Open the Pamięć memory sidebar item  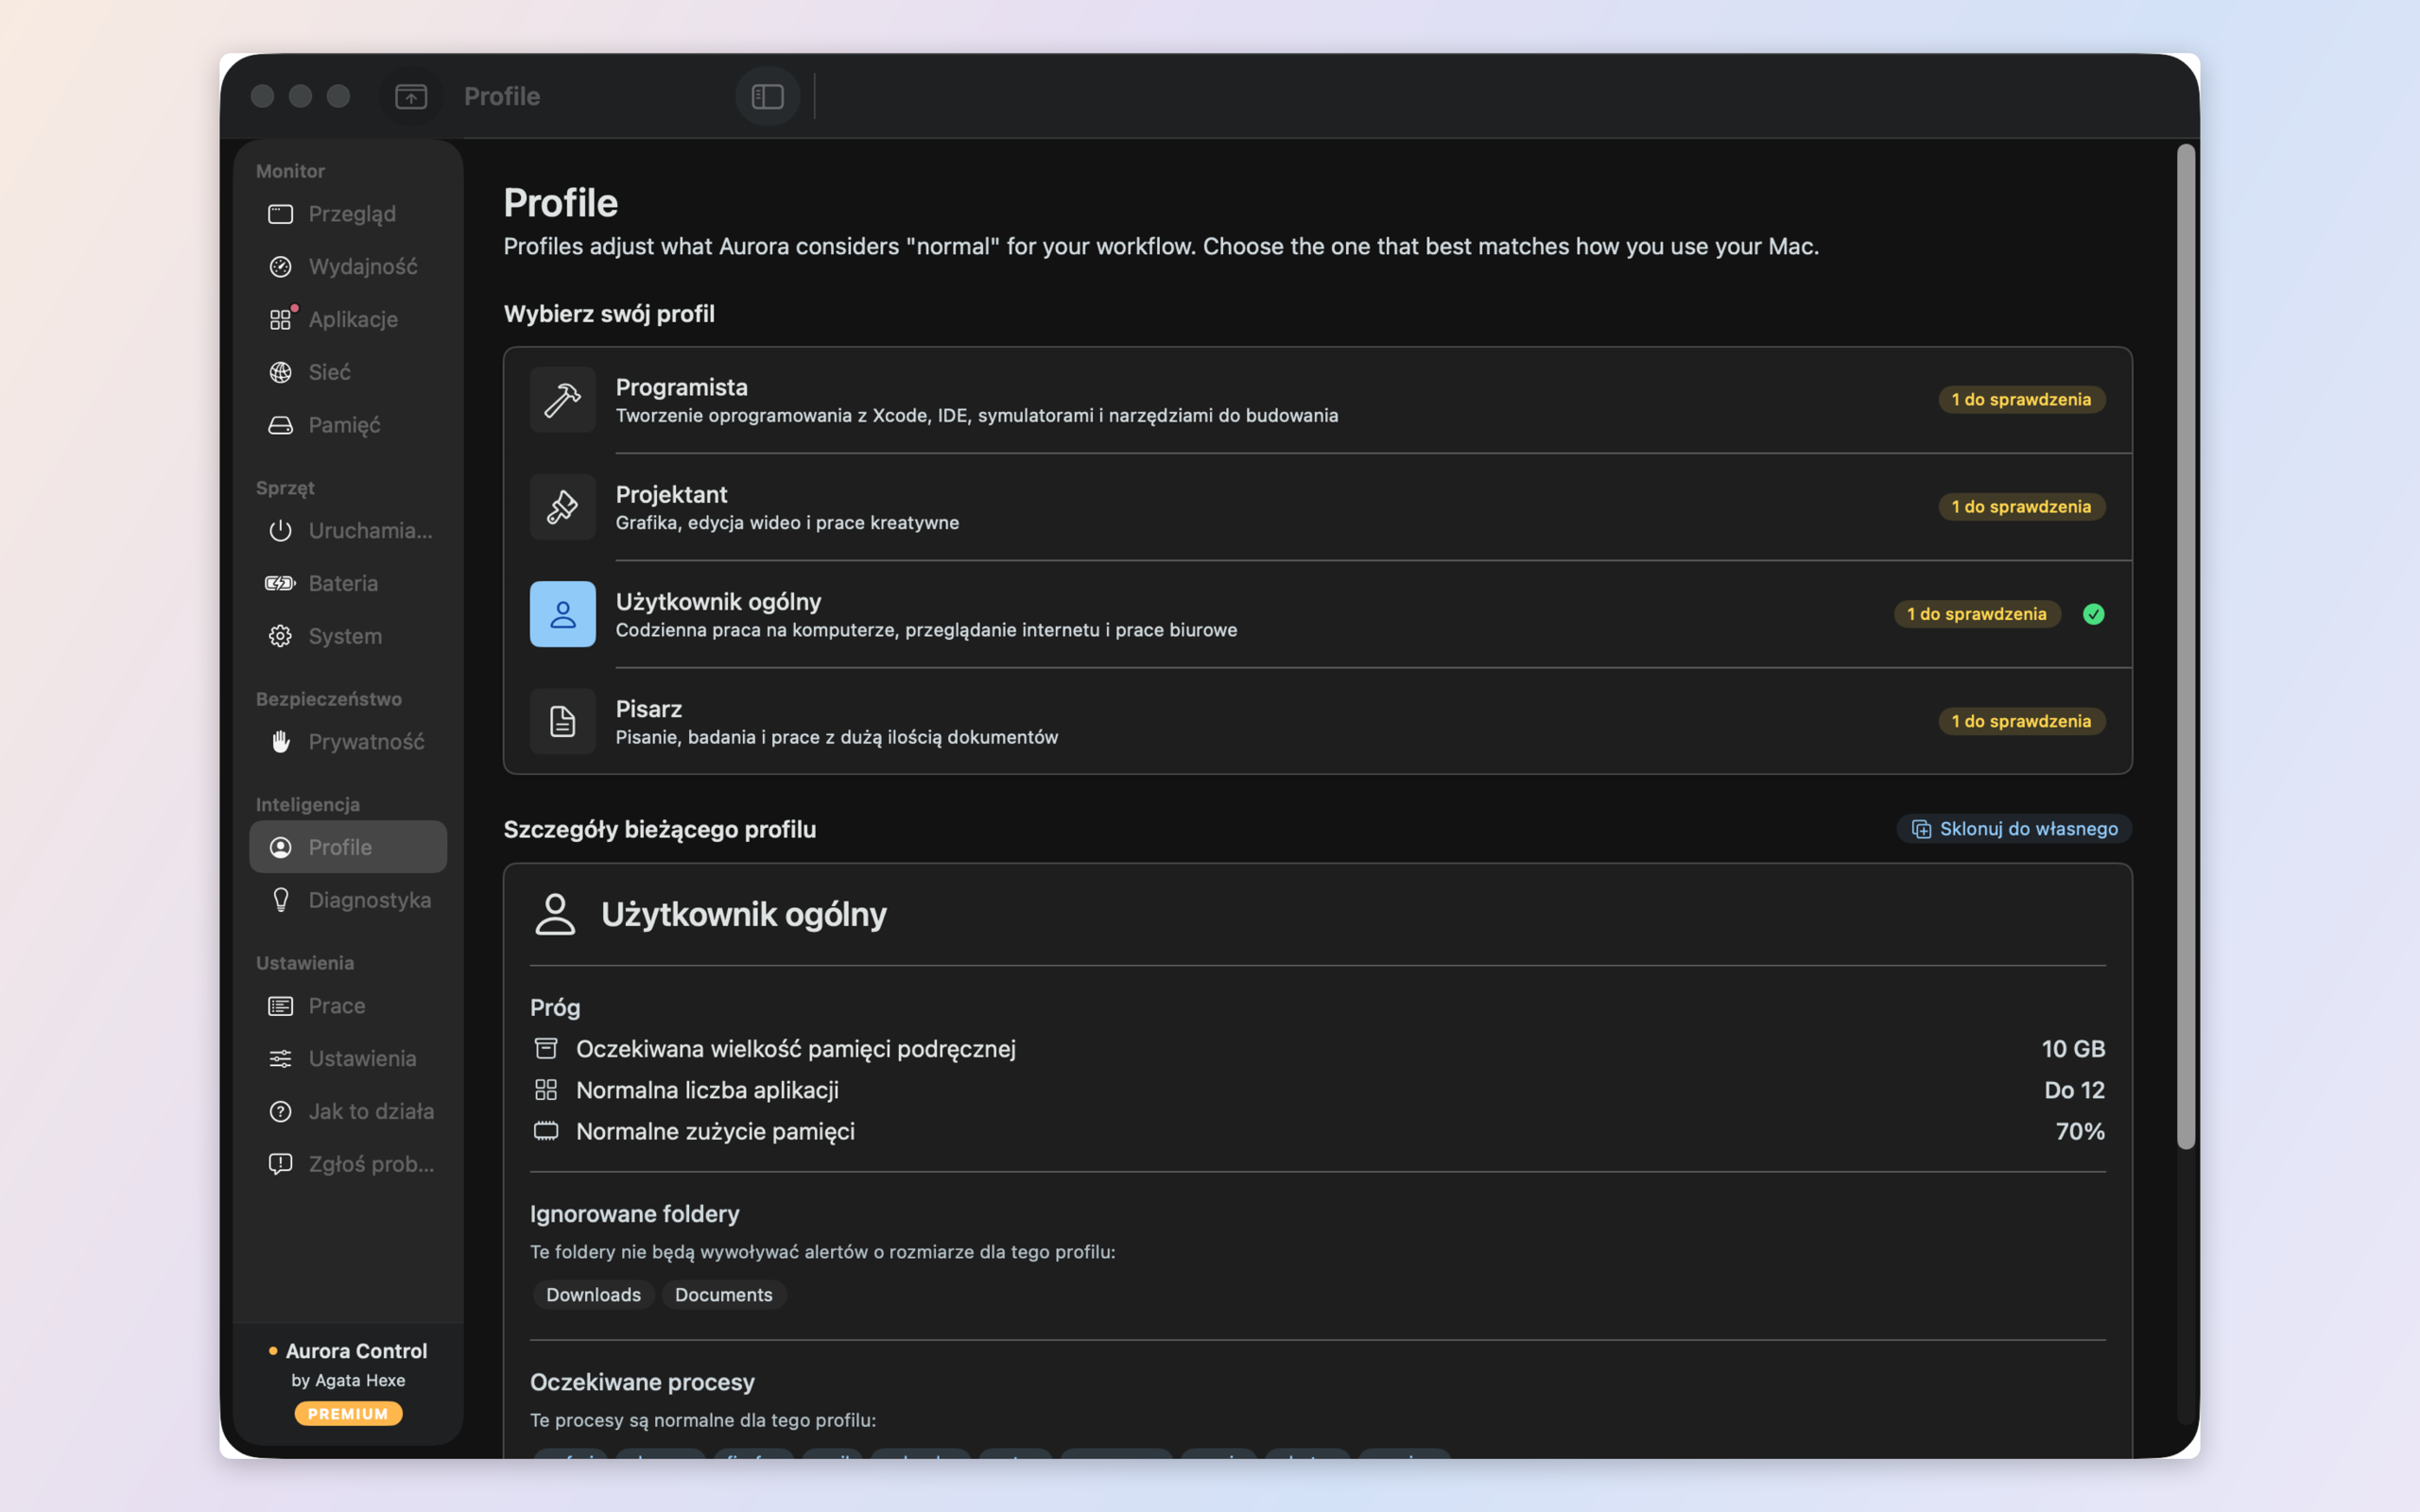[348, 425]
